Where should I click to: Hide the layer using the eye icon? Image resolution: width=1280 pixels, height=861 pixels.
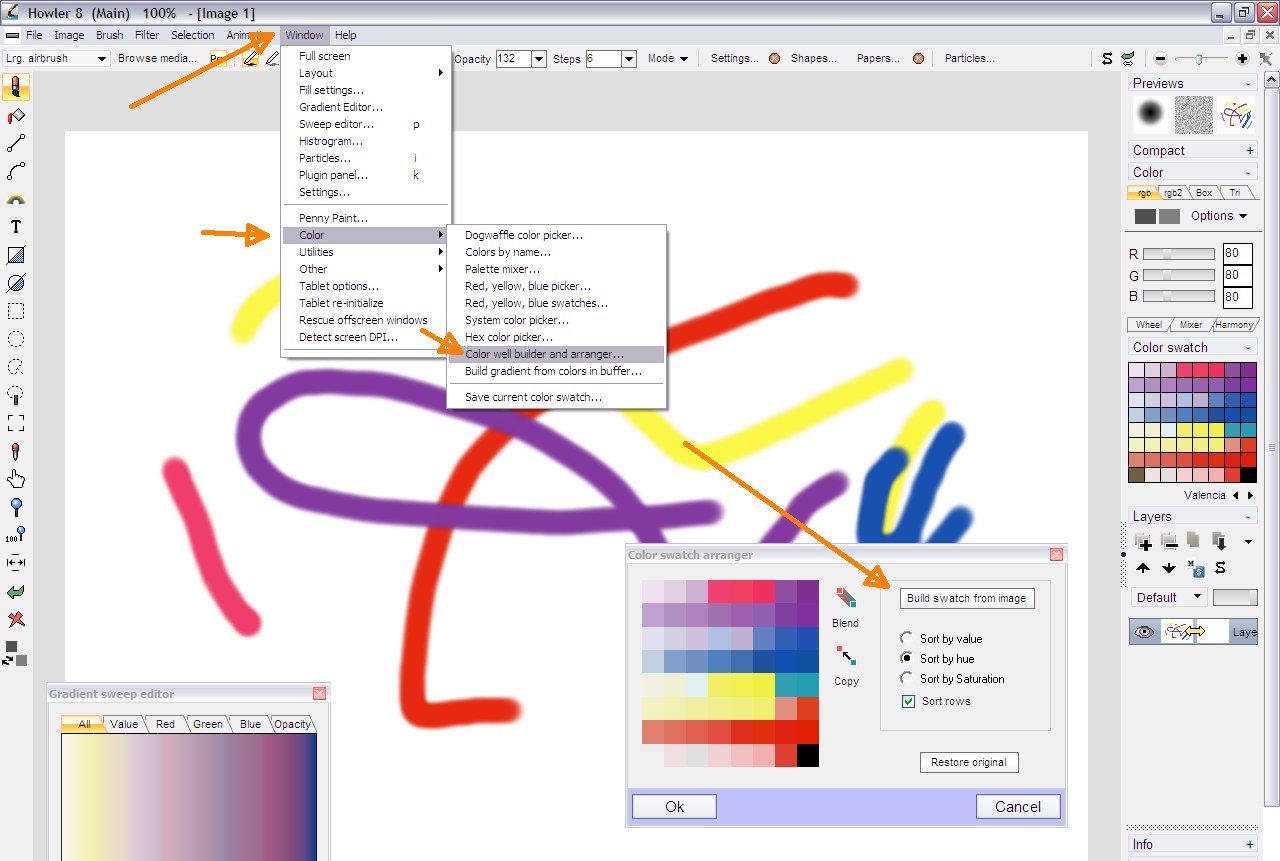coord(1145,631)
